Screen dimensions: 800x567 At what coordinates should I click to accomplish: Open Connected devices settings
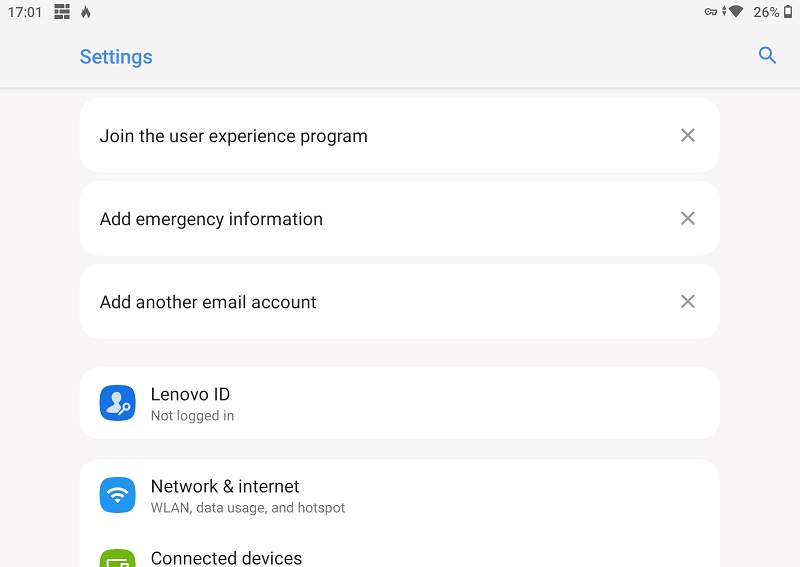399,554
